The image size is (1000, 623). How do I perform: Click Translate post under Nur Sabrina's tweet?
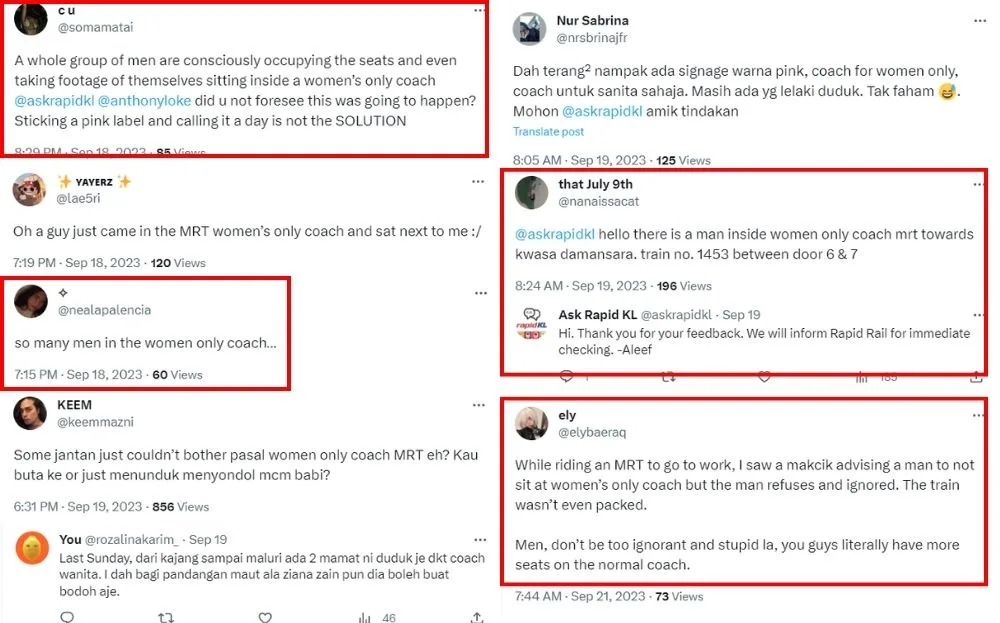(x=550, y=132)
